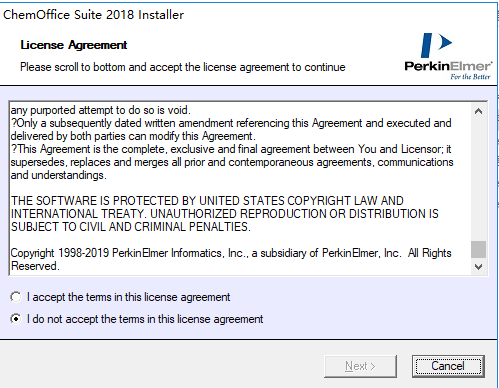Viewport: 499px width, 388px height.
Task: Click the 'any purported attempt' line
Action: [x=101, y=110]
